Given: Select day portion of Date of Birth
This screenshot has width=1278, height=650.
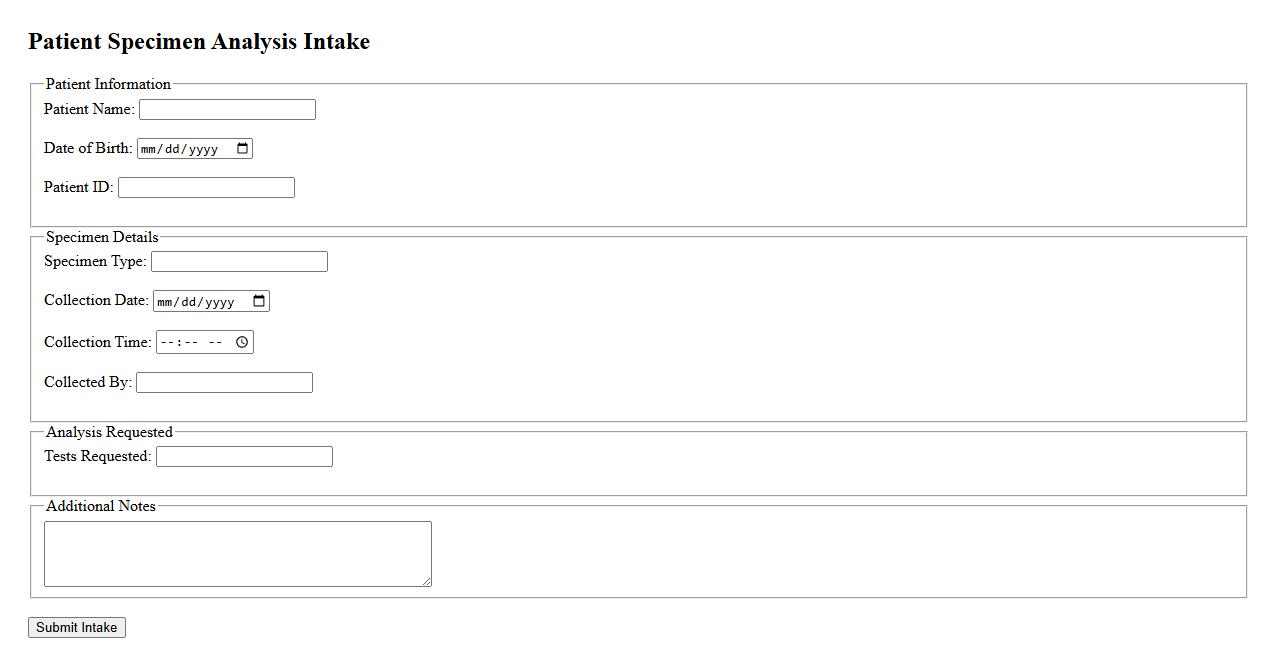Looking at the screenshot, I should click(175, 150).
